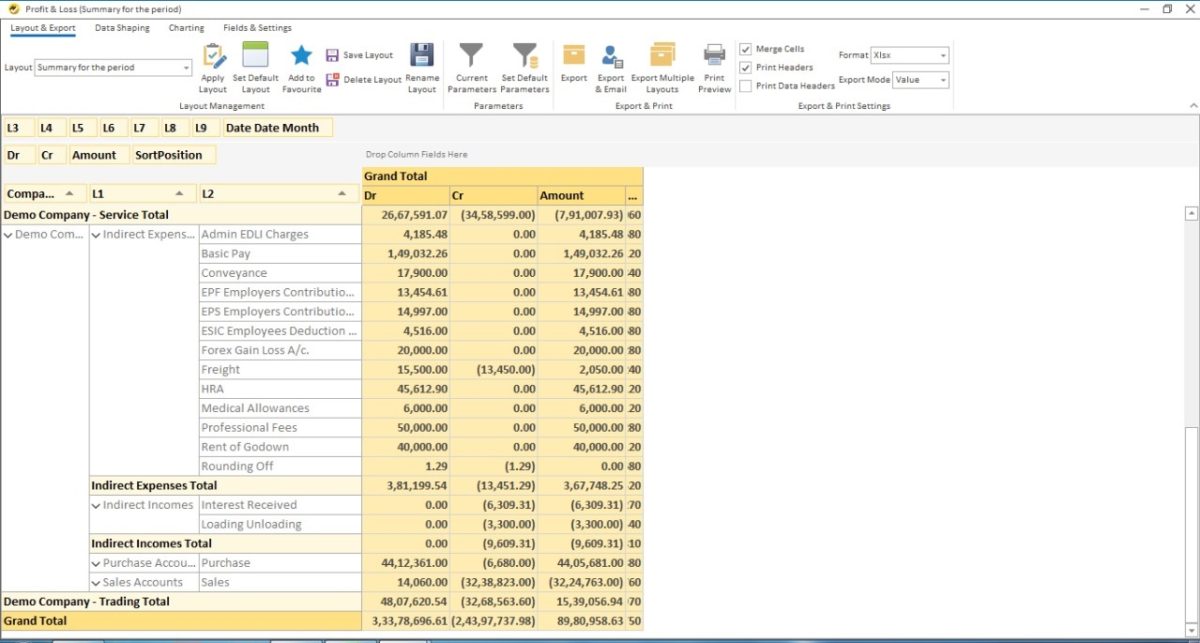Click the Save Layout button
Image resolution: width=1200 pixels, height=643 pixels.
(x=360, y=55)
